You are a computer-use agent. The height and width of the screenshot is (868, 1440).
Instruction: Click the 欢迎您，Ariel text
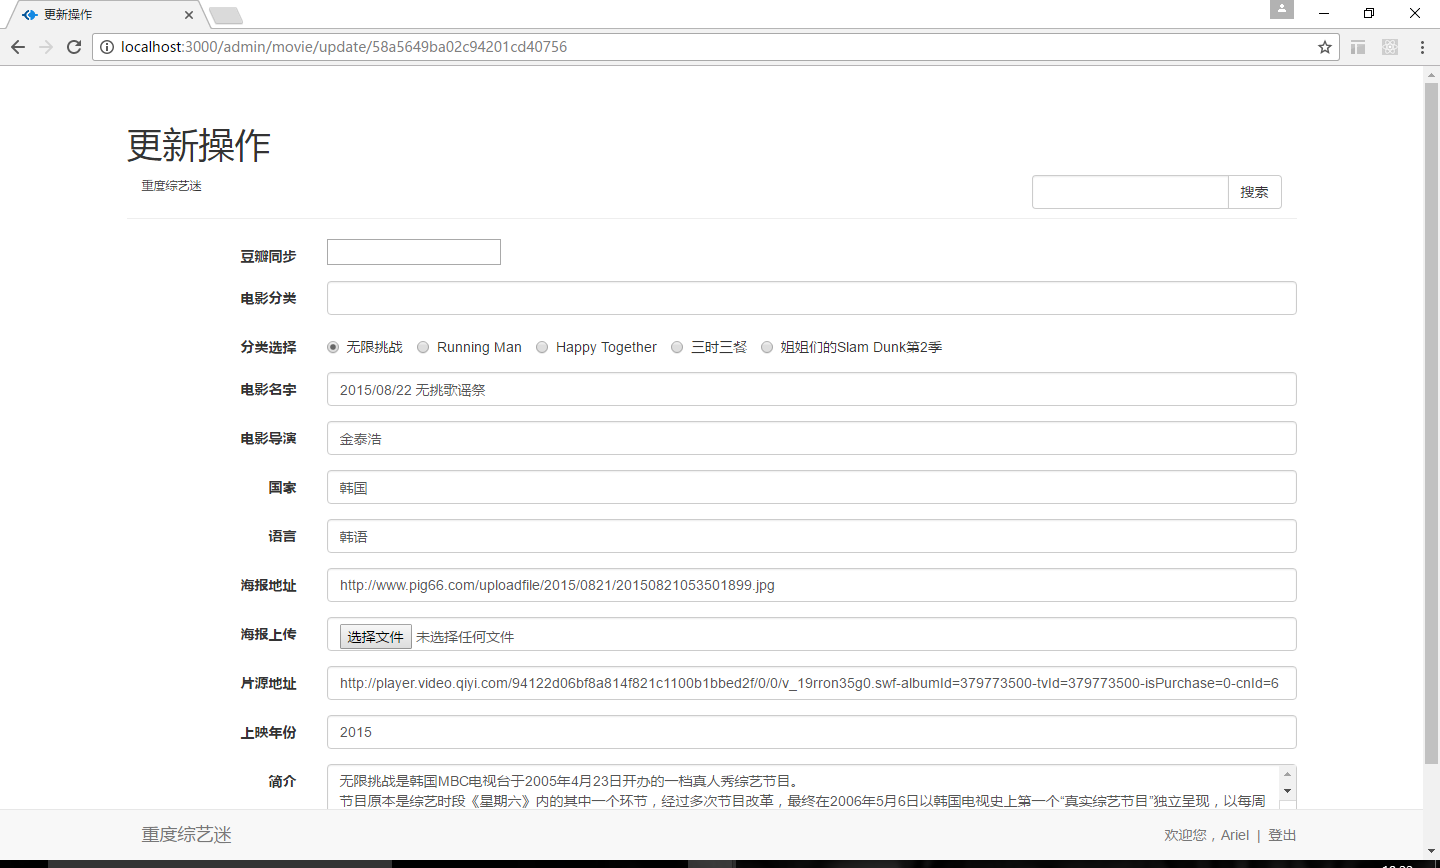[1207, 835]
